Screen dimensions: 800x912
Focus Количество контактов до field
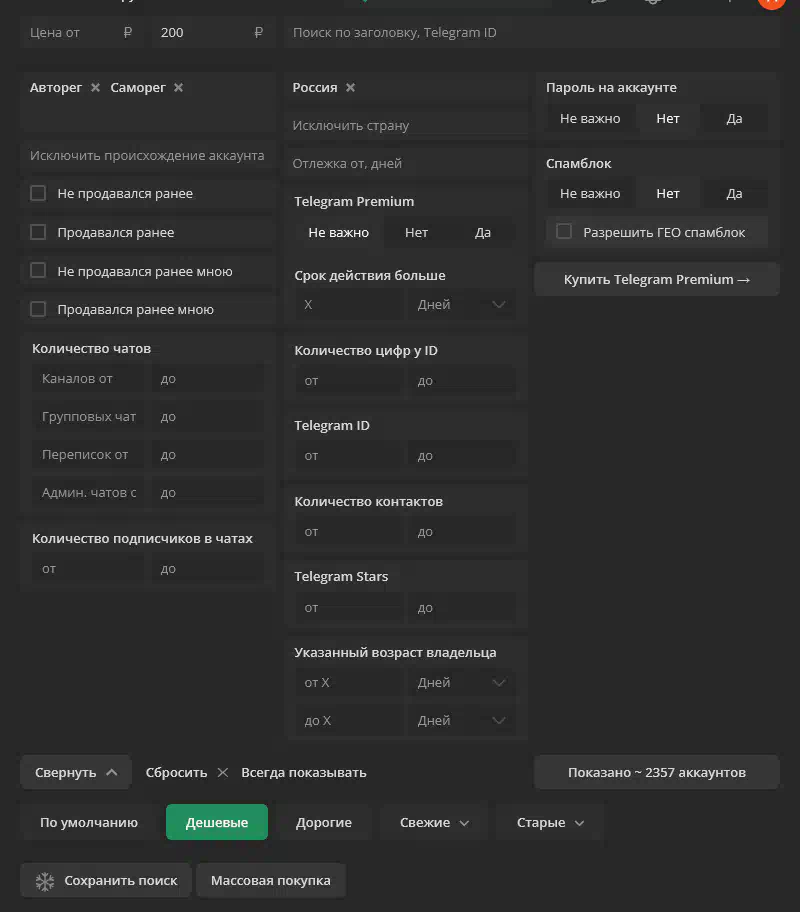(461, 532)
